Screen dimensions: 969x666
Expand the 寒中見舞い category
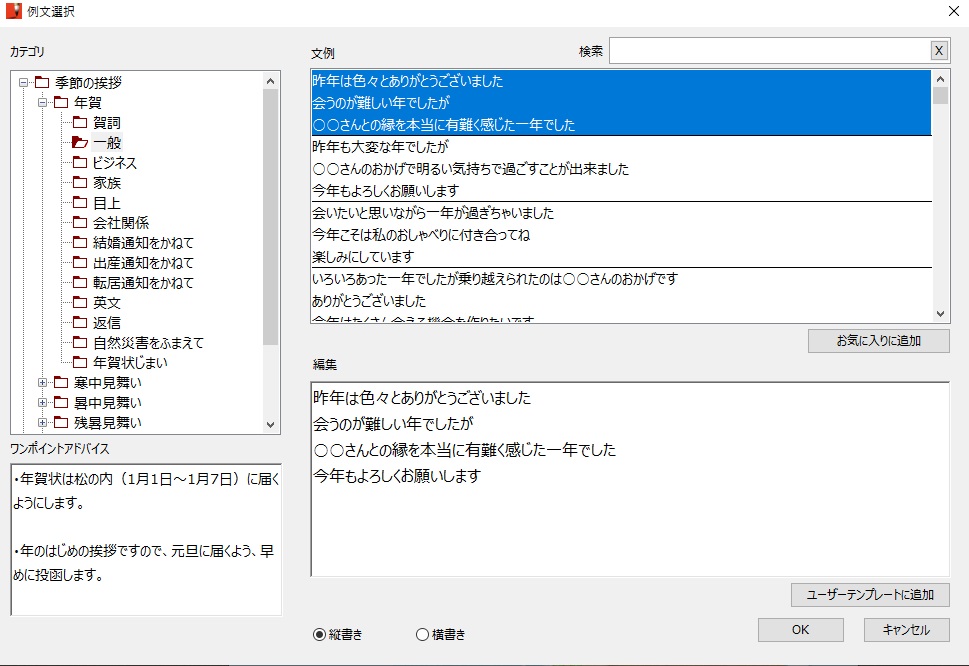[42, 383]
